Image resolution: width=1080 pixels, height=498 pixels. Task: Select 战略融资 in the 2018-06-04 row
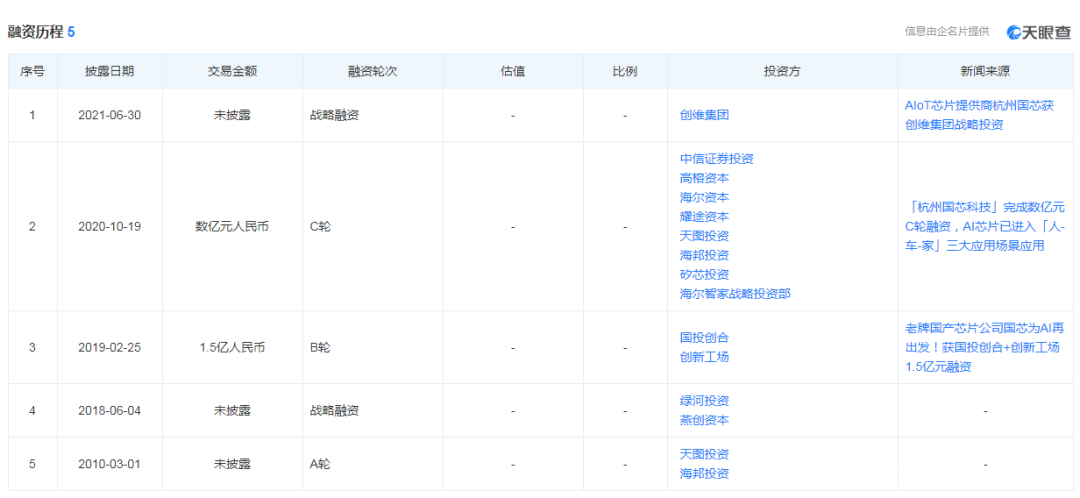(x=335, y=411)
